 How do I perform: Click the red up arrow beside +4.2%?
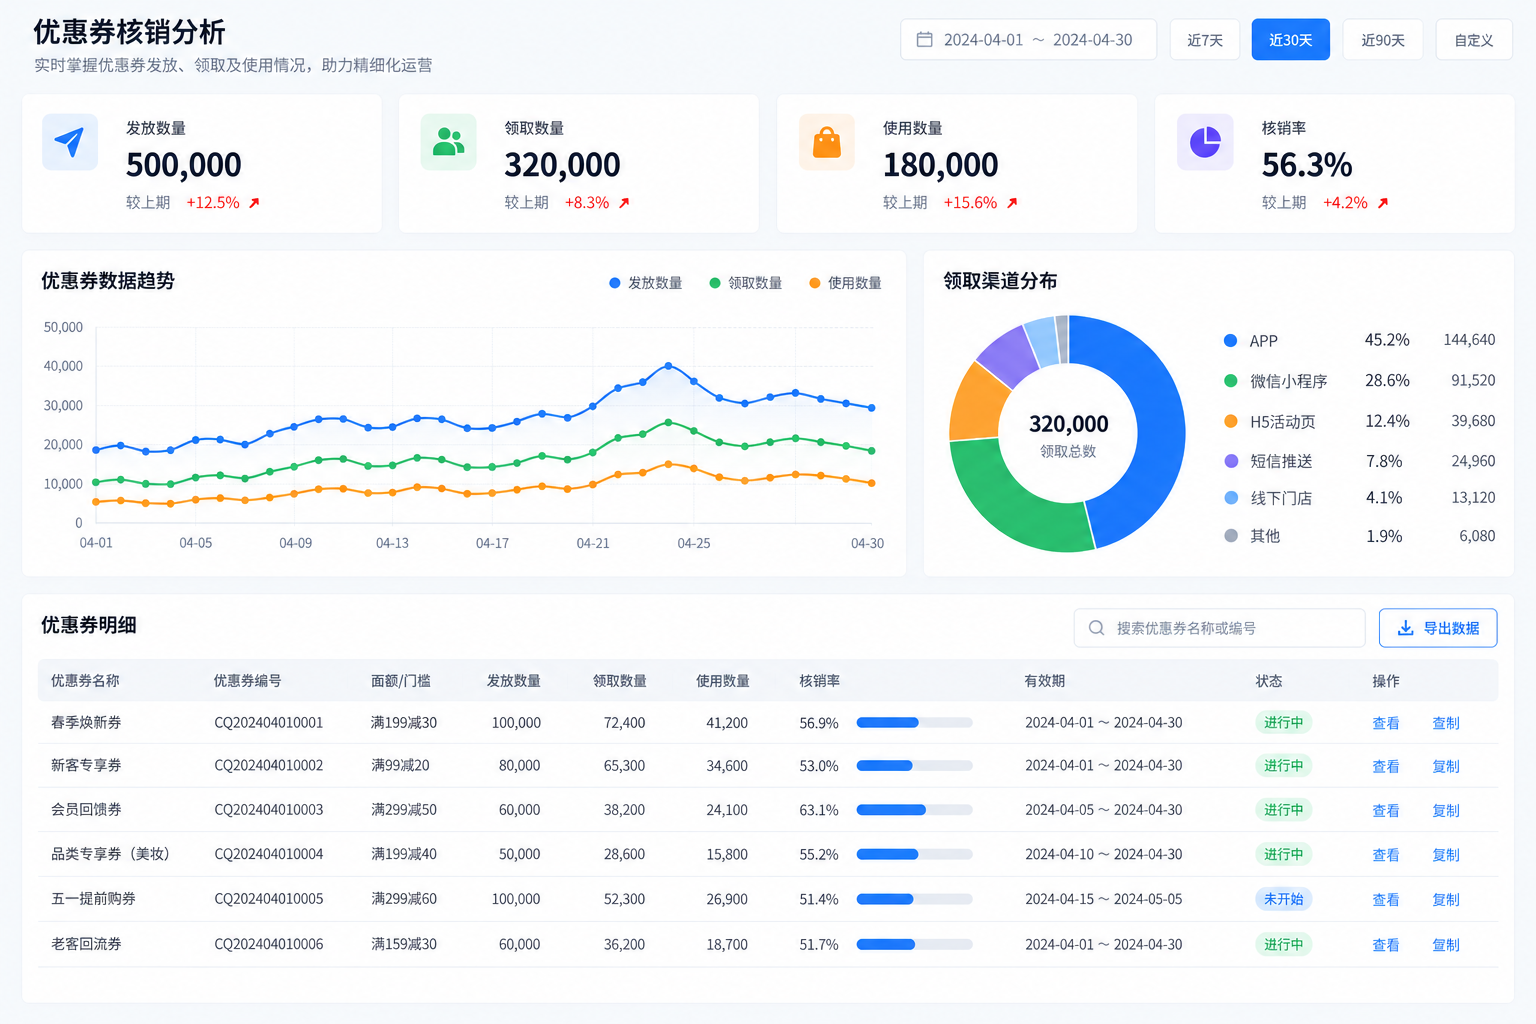click(1383, 203)
